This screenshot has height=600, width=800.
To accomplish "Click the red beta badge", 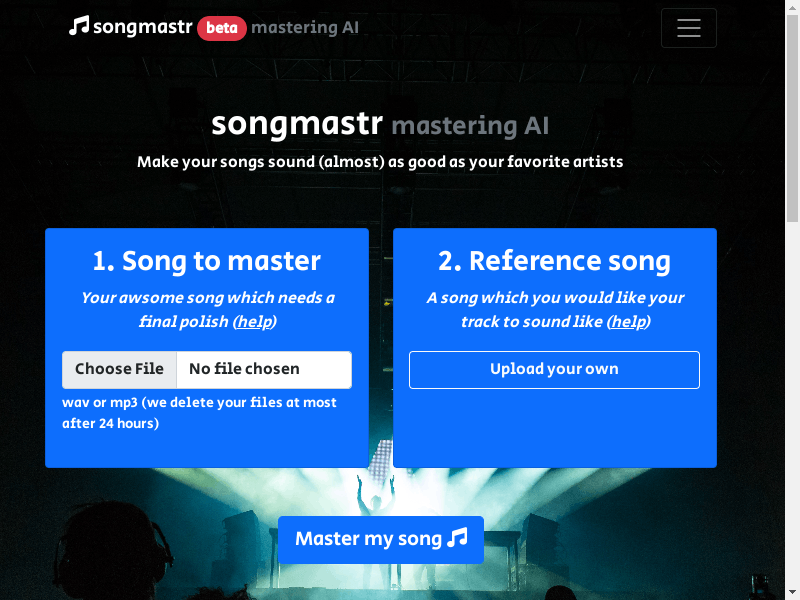I will pos(222,28).
